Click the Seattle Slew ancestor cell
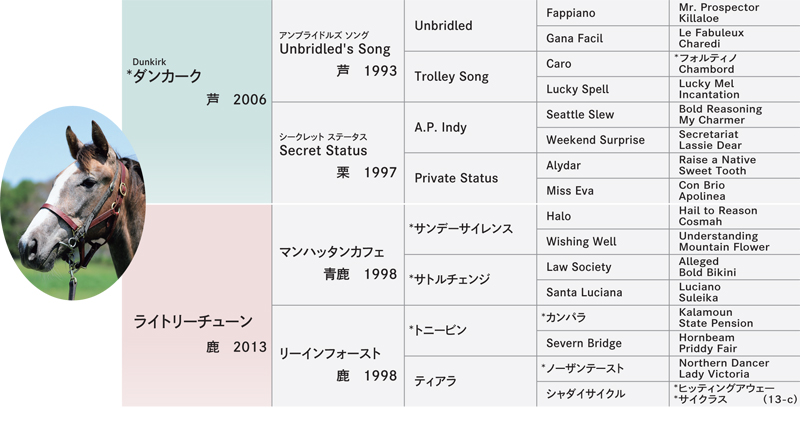This screenshot has width=800, height=425. click(x=603, y=114)
